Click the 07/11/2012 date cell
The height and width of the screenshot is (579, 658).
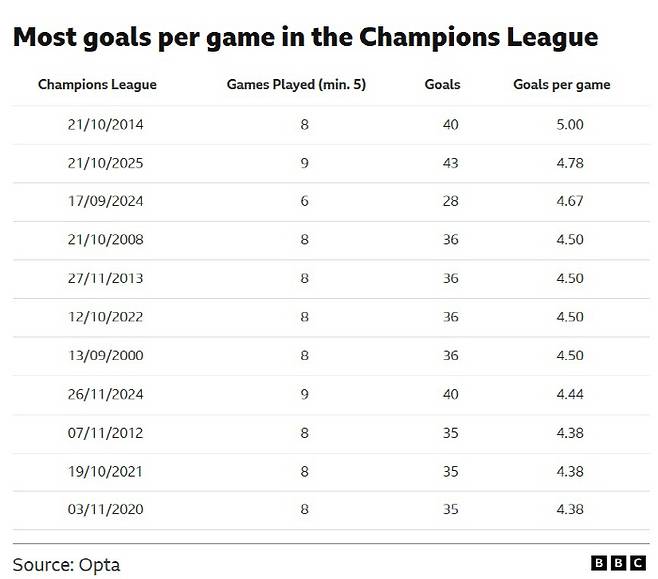(97, 433)
